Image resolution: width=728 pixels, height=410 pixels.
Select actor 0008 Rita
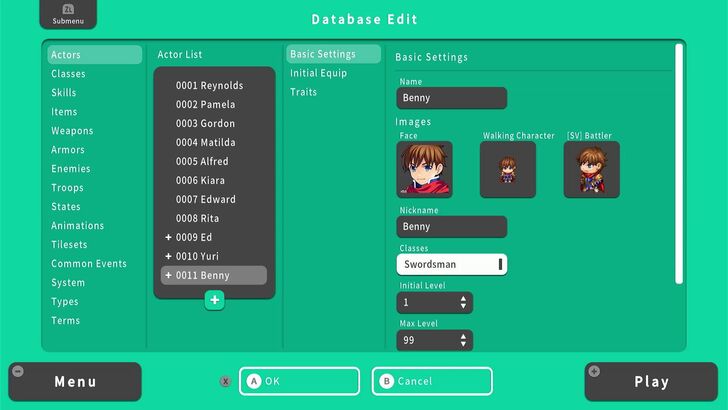point(214,219)
